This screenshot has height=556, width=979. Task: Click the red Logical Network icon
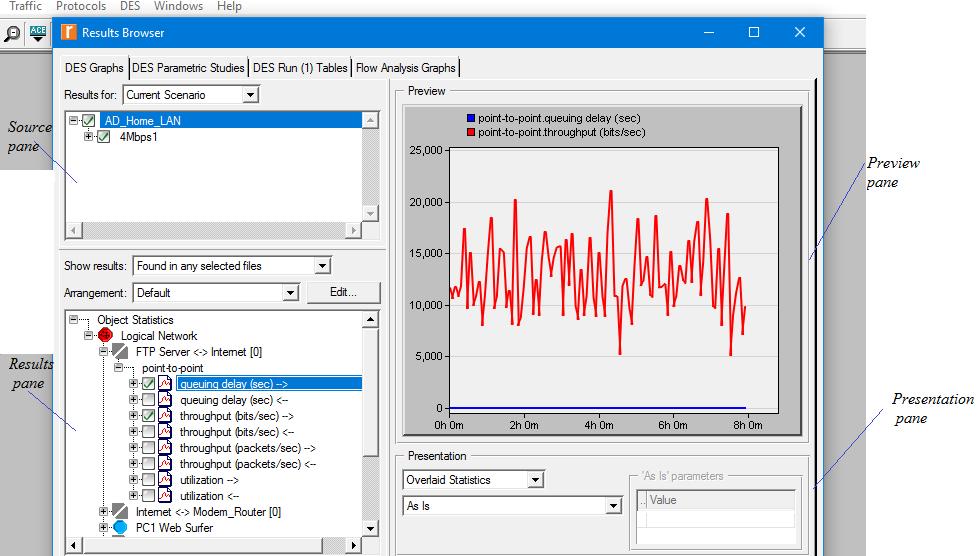[x=105, y=336]
